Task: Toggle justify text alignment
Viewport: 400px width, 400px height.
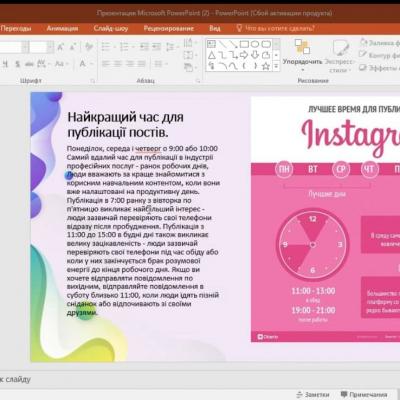Action: tap(142, 63)
